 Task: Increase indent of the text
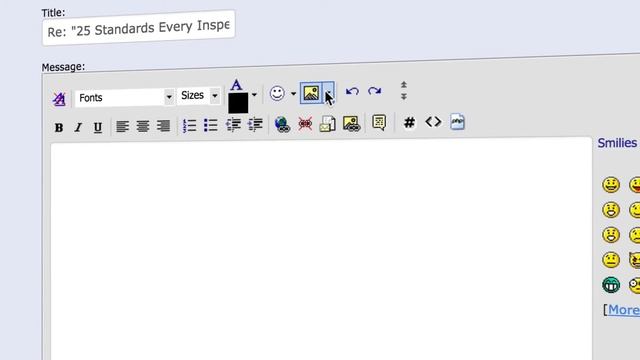point(255,124)
